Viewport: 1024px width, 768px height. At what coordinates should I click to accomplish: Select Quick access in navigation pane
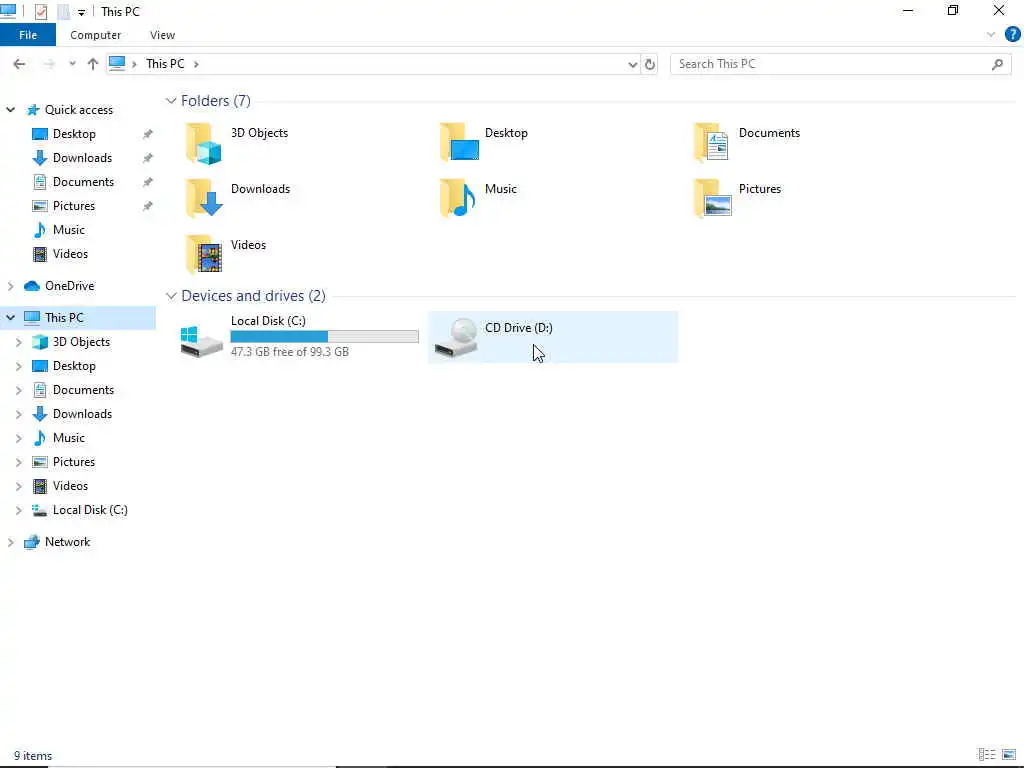[x=78, y=110]
